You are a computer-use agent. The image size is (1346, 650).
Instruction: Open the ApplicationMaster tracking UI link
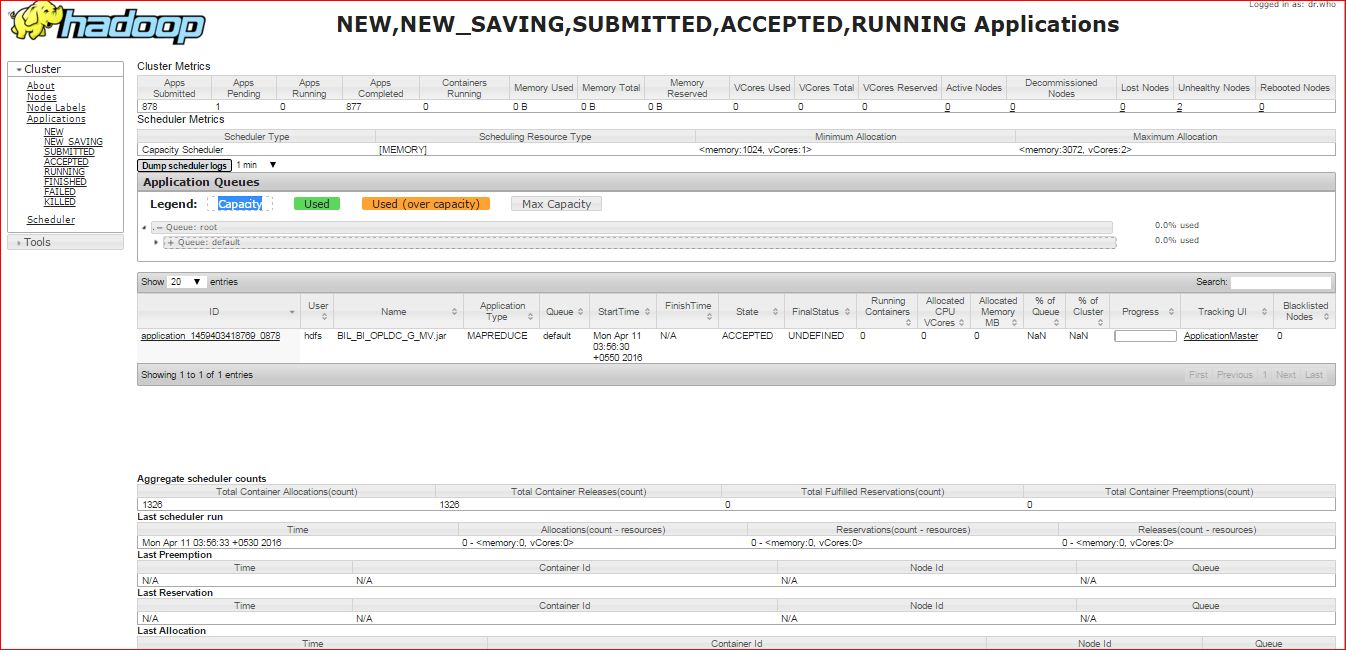[1222, 335]
